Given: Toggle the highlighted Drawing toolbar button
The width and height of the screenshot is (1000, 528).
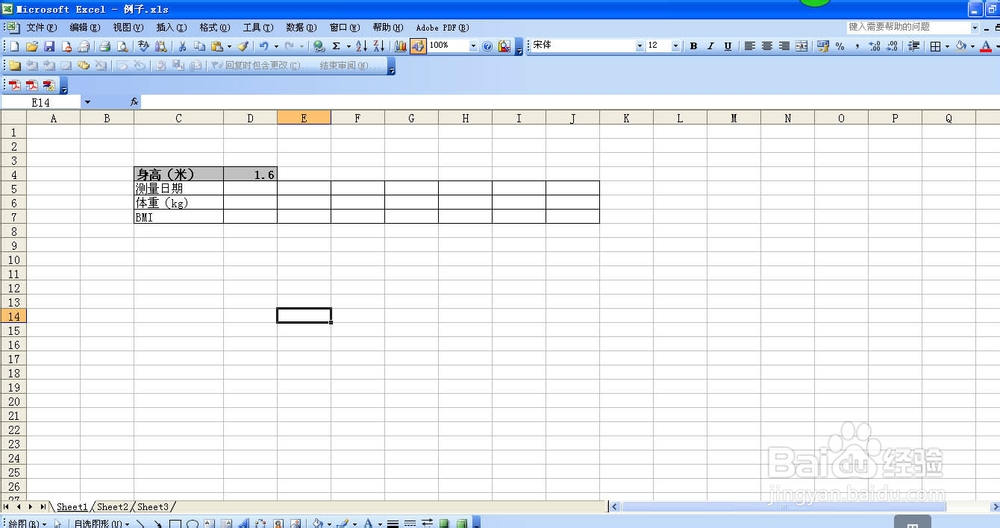Looking at the screenshot, I should [x=418, y=46].
